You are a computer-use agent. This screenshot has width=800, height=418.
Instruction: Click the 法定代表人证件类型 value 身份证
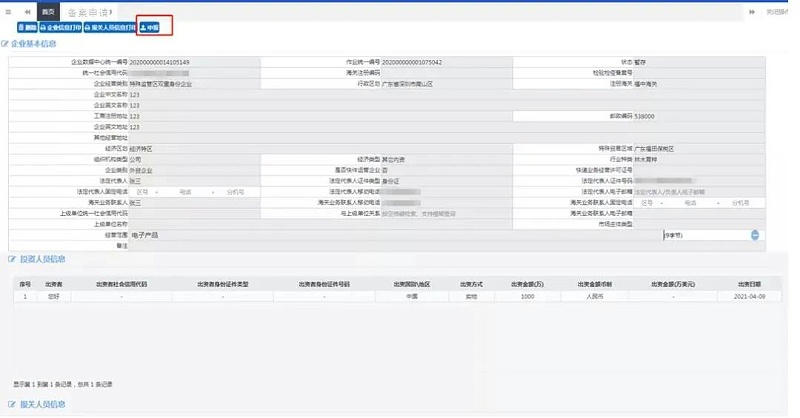(x=390, y=181)
